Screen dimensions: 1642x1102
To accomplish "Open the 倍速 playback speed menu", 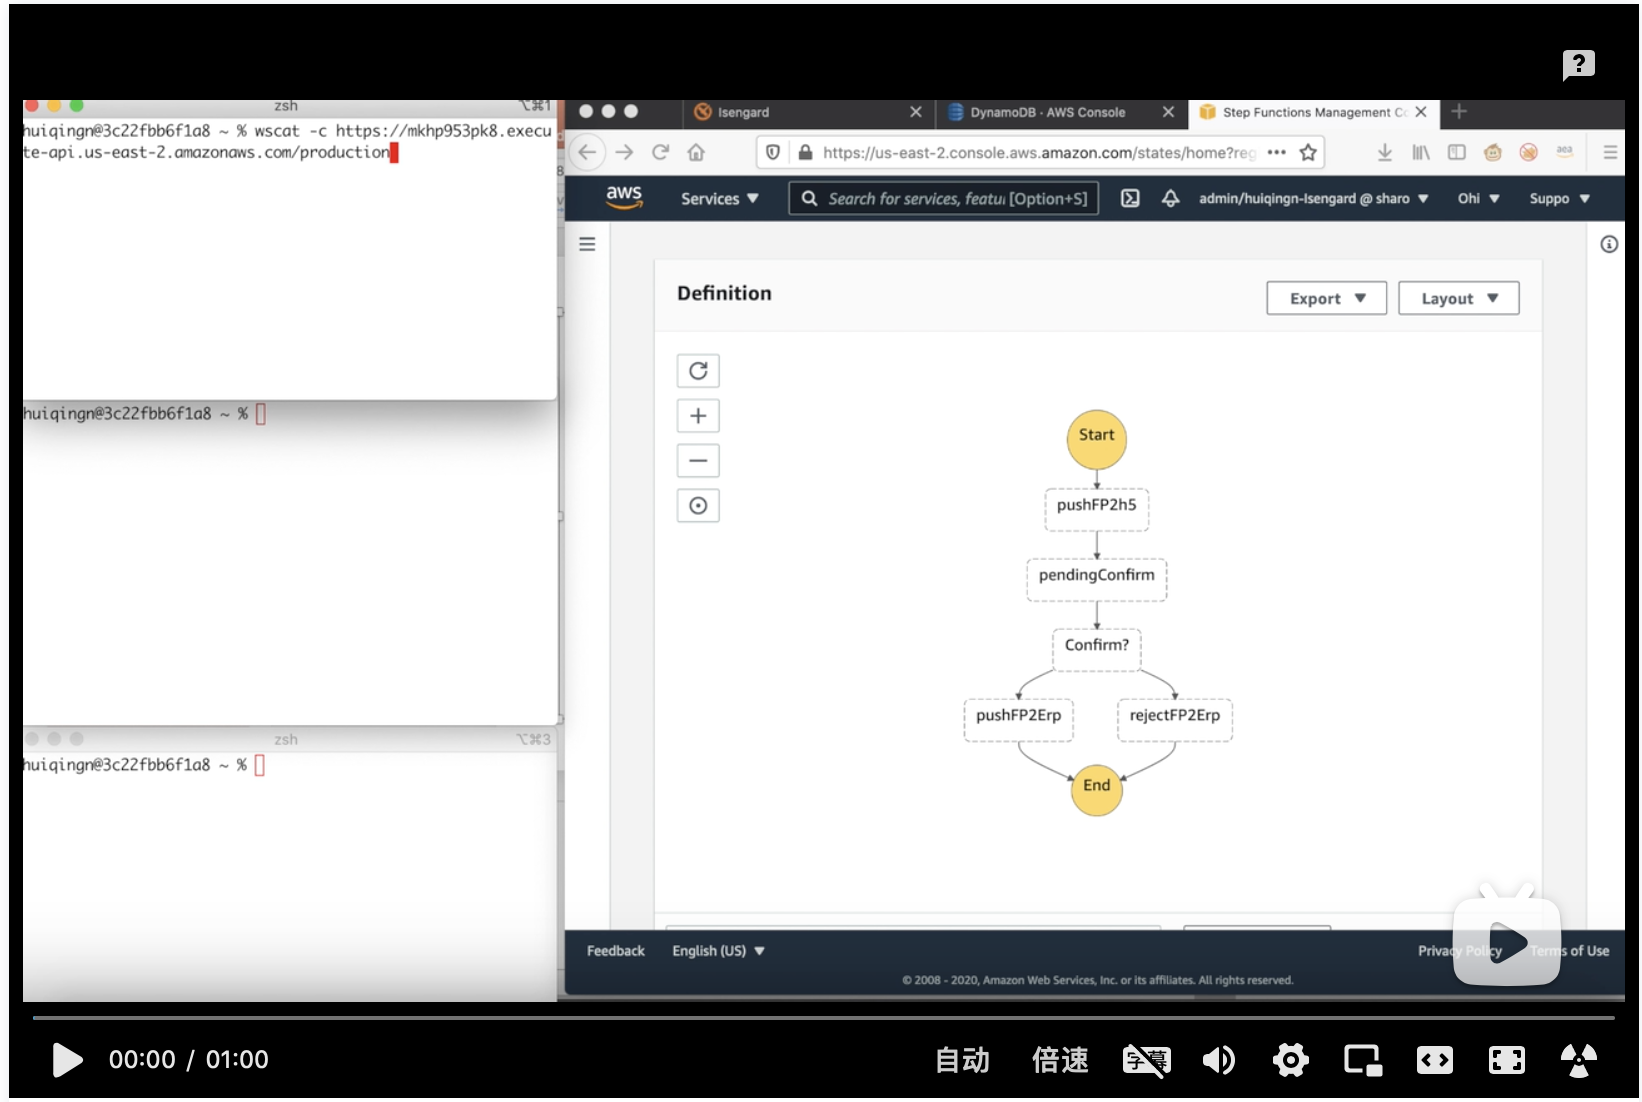I will click(1060, 1059).
